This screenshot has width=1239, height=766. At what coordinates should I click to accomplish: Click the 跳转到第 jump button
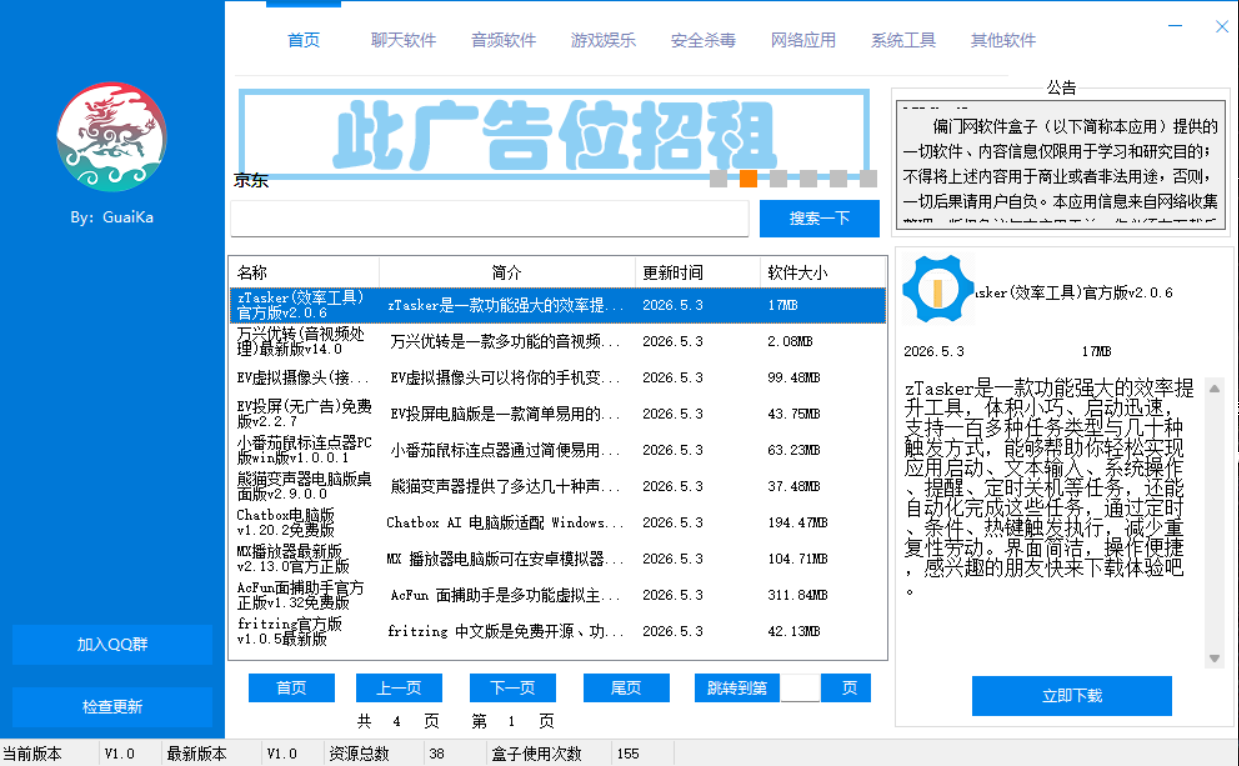(737, 688)
